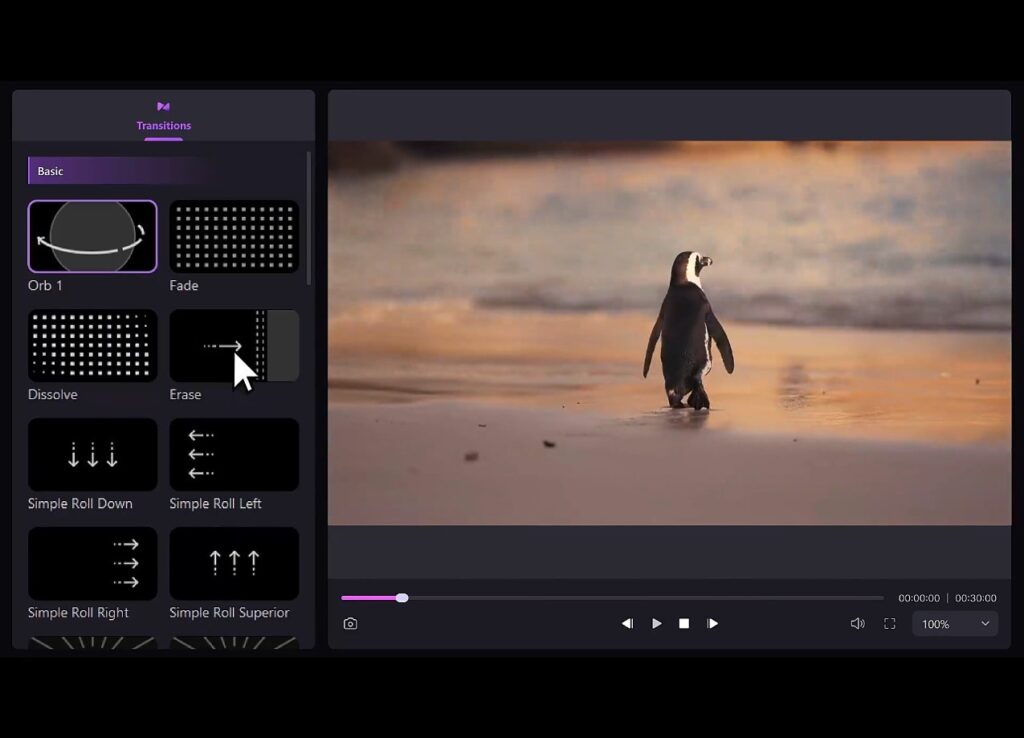Click the 'Orb 1' label text
The height and width of the screenshot is (738, 1024).
click(45, 285)
